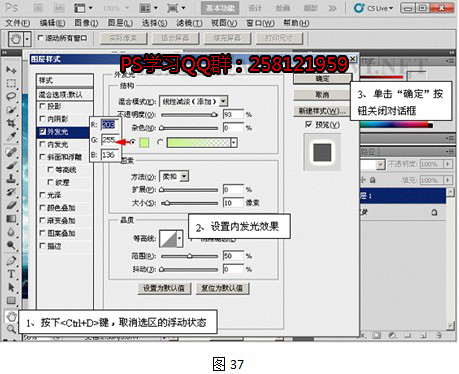Select the Brush tool
Viewport: 459px width, 374px height.
click(x=11, y=165)
